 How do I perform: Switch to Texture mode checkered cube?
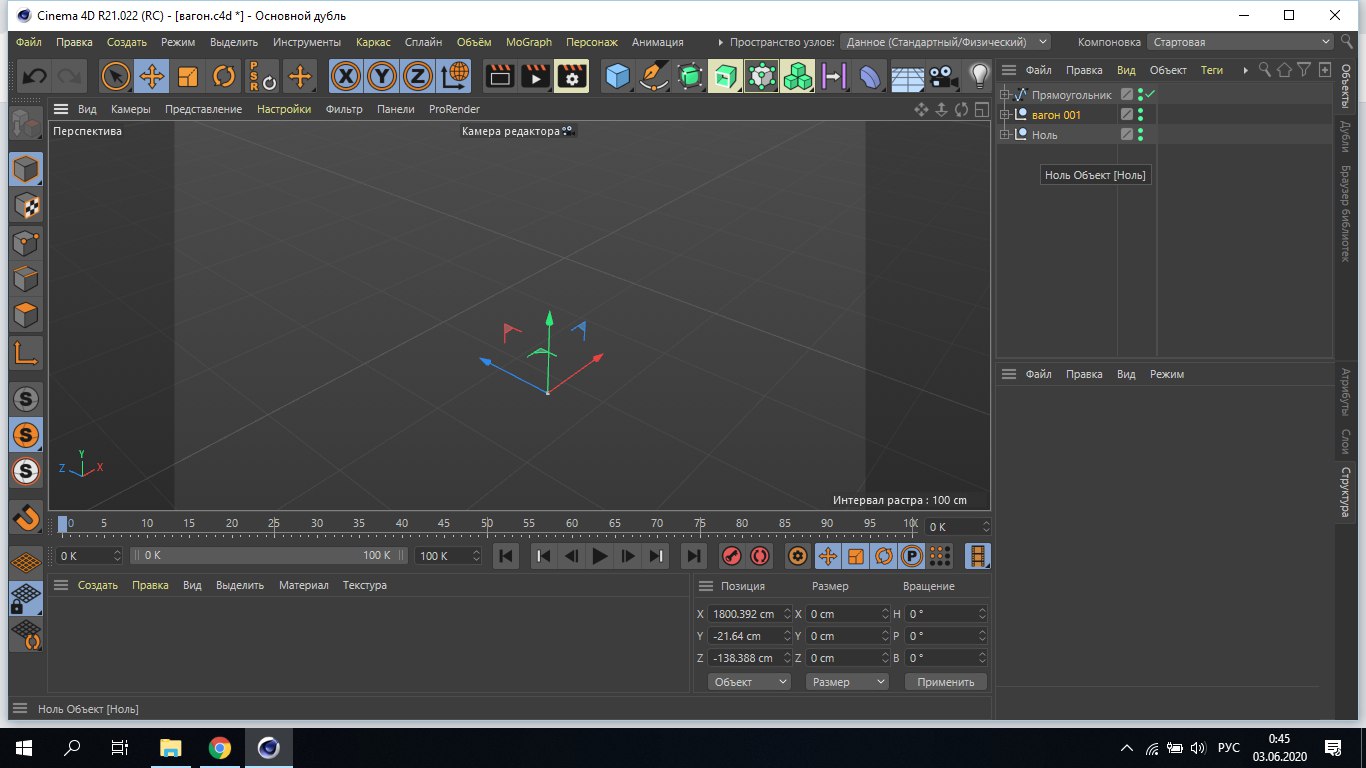(x=26, y=206)
